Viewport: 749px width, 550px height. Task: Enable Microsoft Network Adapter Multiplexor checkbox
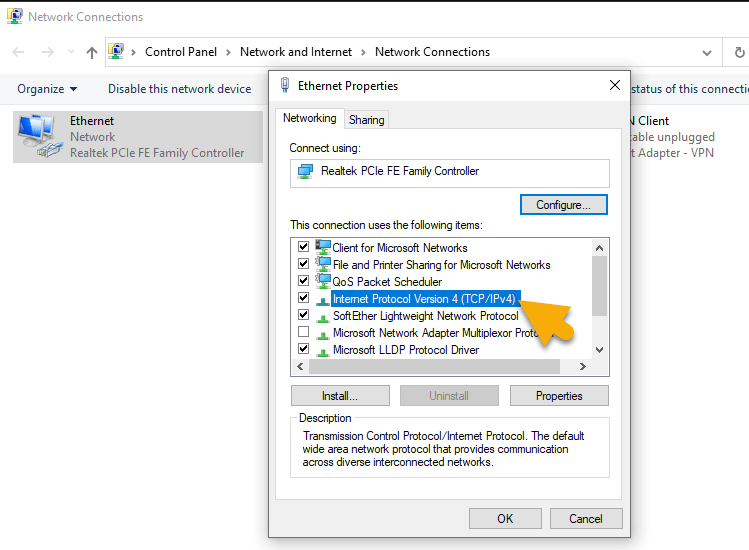[304, 332]
